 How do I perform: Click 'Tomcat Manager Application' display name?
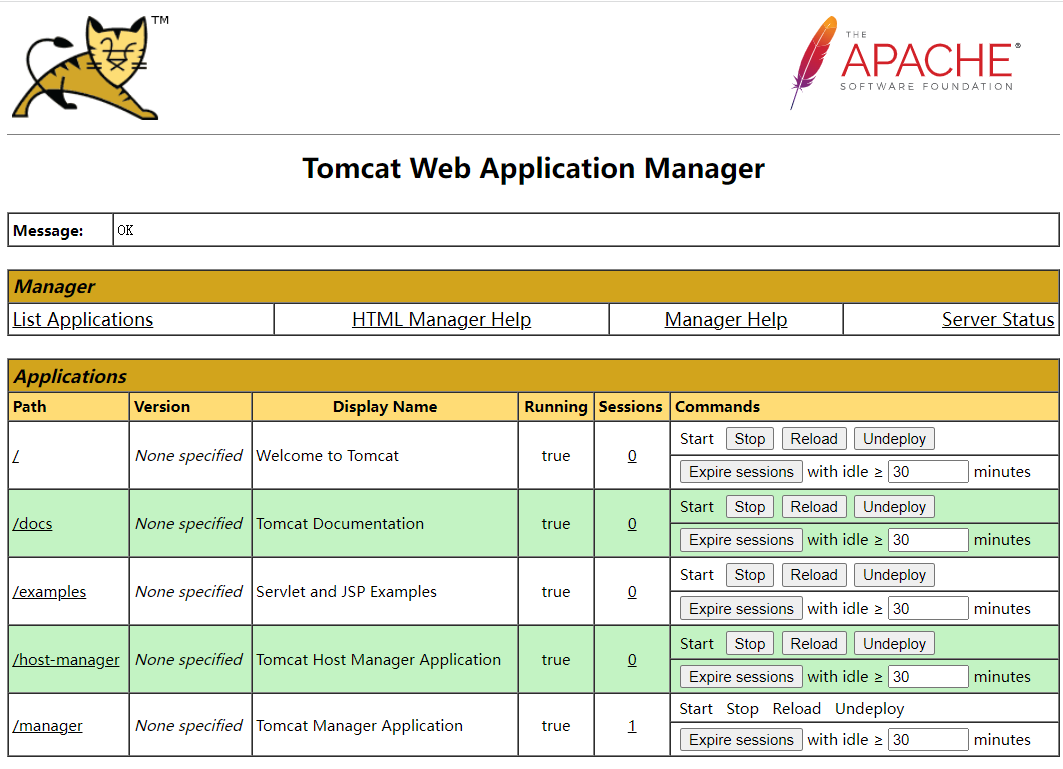(x=359, y=726)
